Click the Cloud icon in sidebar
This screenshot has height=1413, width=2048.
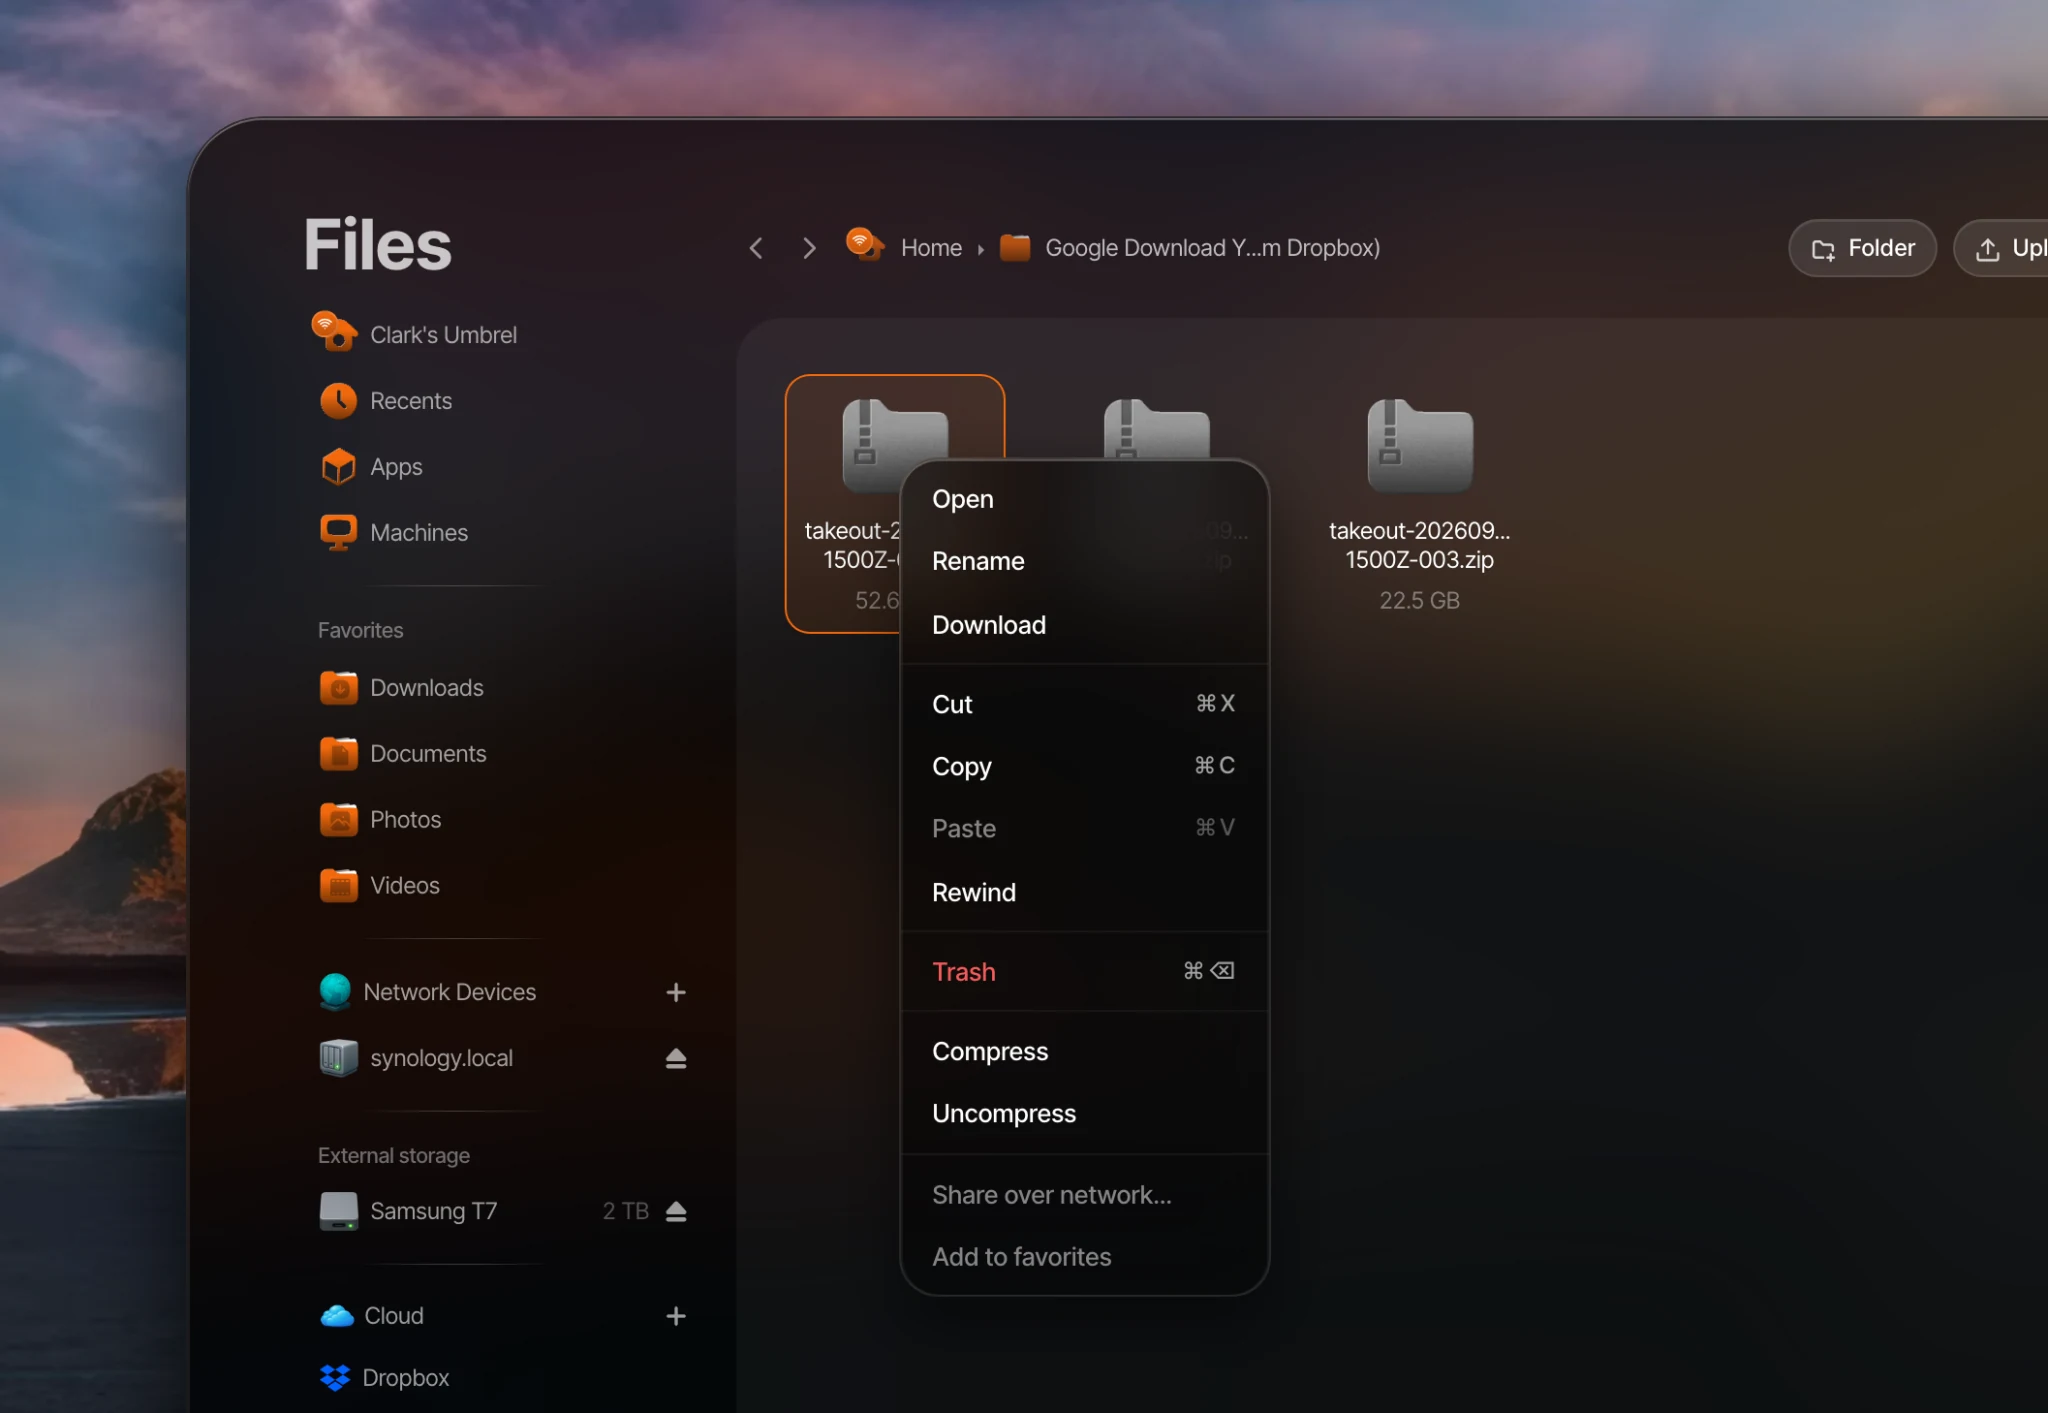(x=337, y=1316)
